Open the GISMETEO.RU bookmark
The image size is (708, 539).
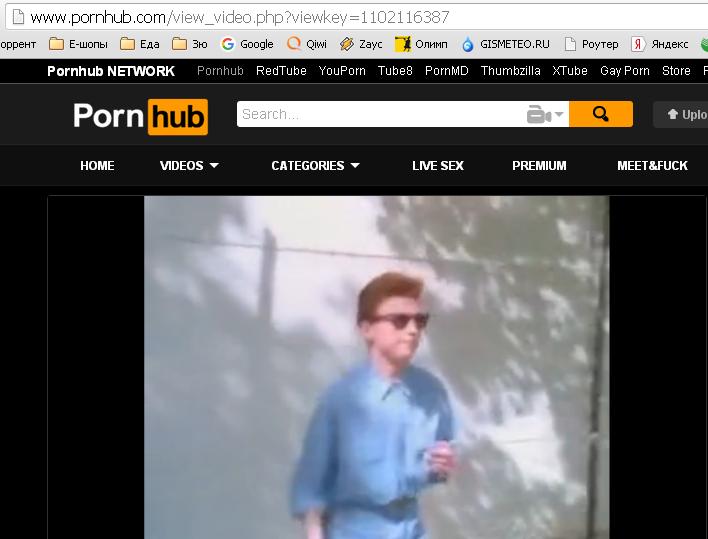coord(506,44)
